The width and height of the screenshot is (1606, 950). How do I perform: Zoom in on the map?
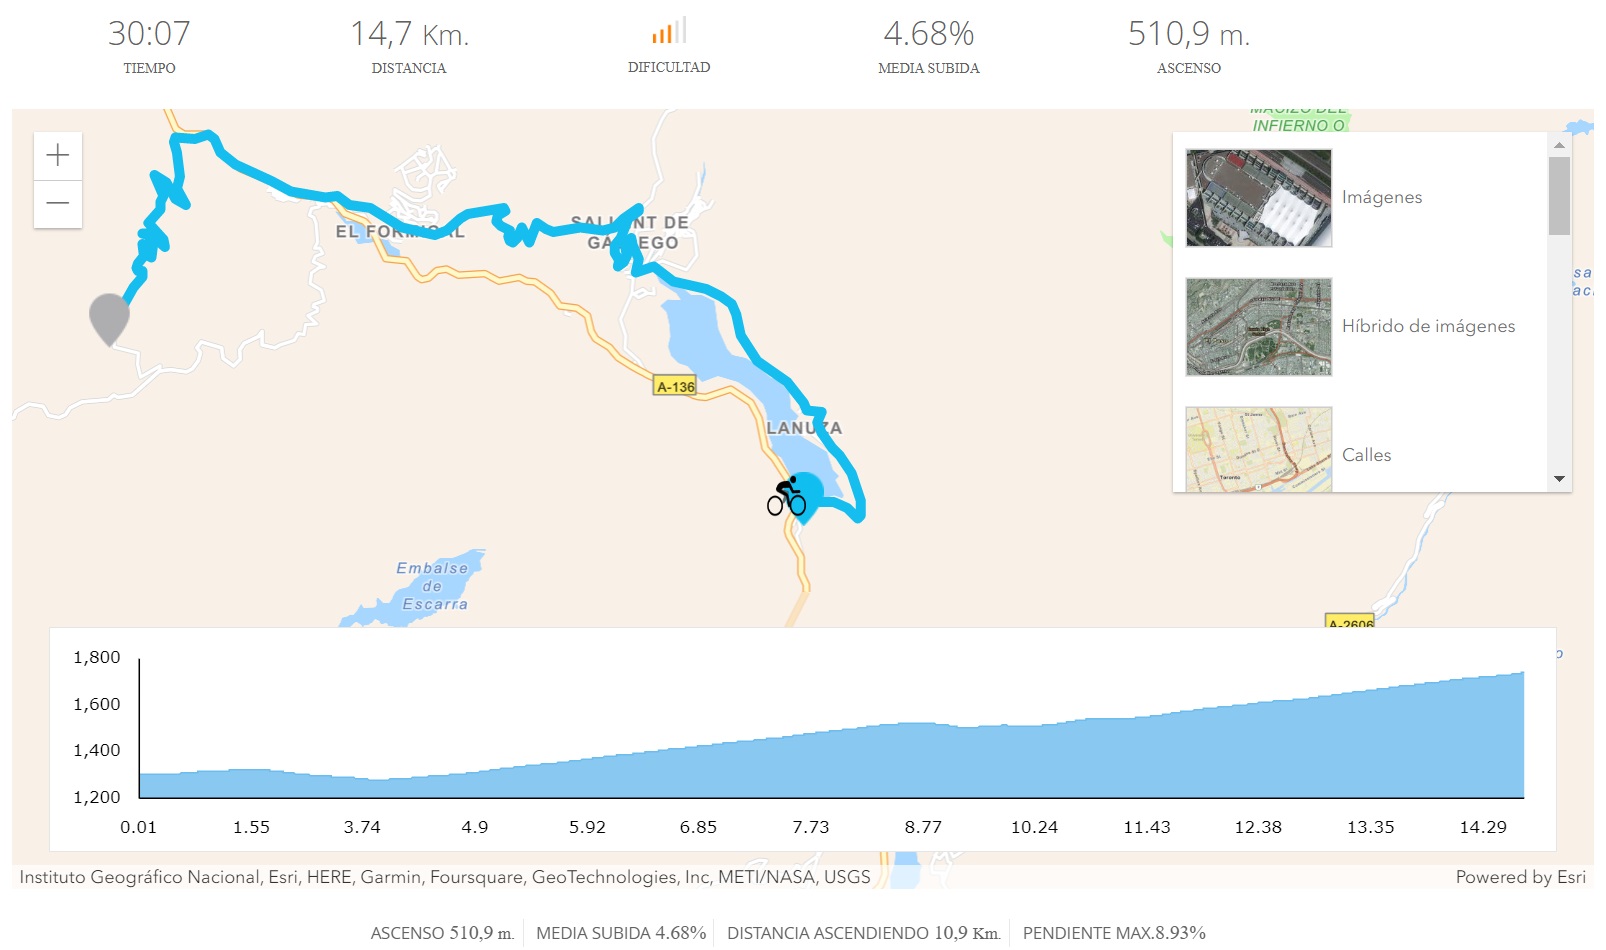[x=58, y=155]
